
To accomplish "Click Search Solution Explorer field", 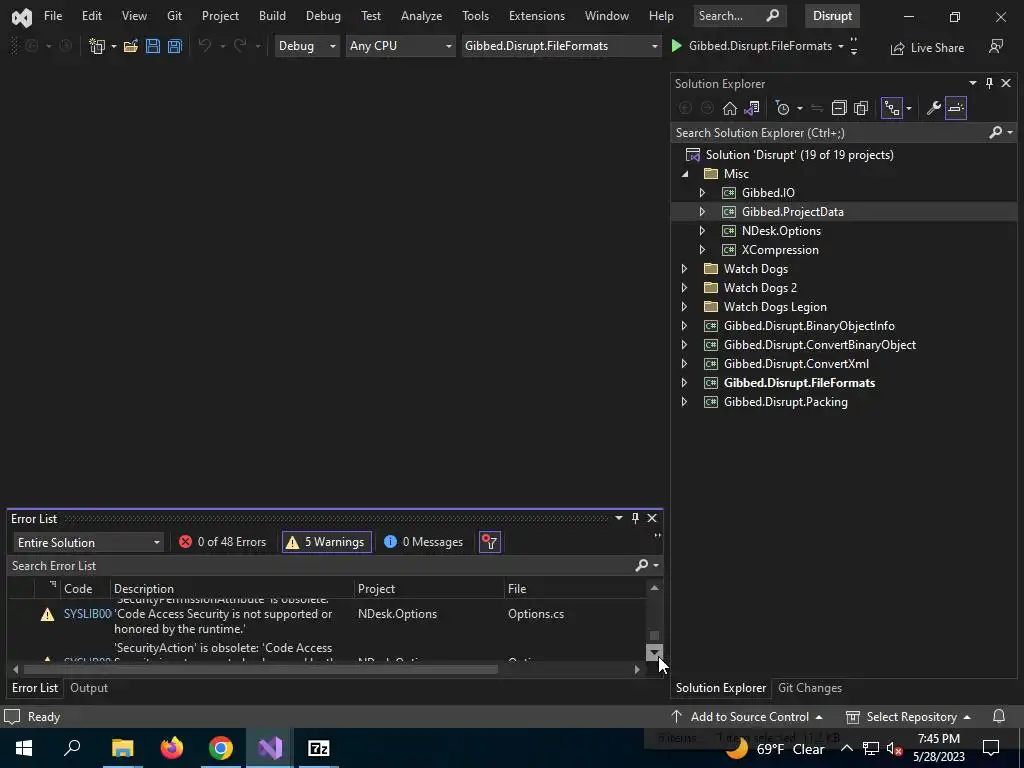I will 828,133.
